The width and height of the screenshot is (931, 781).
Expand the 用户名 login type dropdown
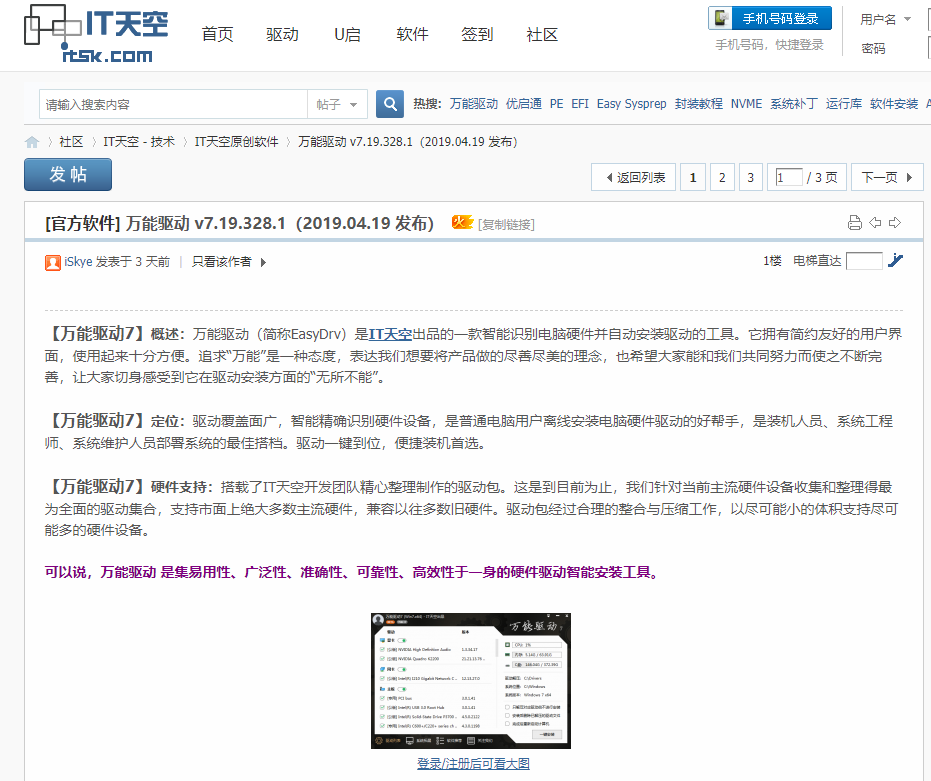[x=907, y=19]
